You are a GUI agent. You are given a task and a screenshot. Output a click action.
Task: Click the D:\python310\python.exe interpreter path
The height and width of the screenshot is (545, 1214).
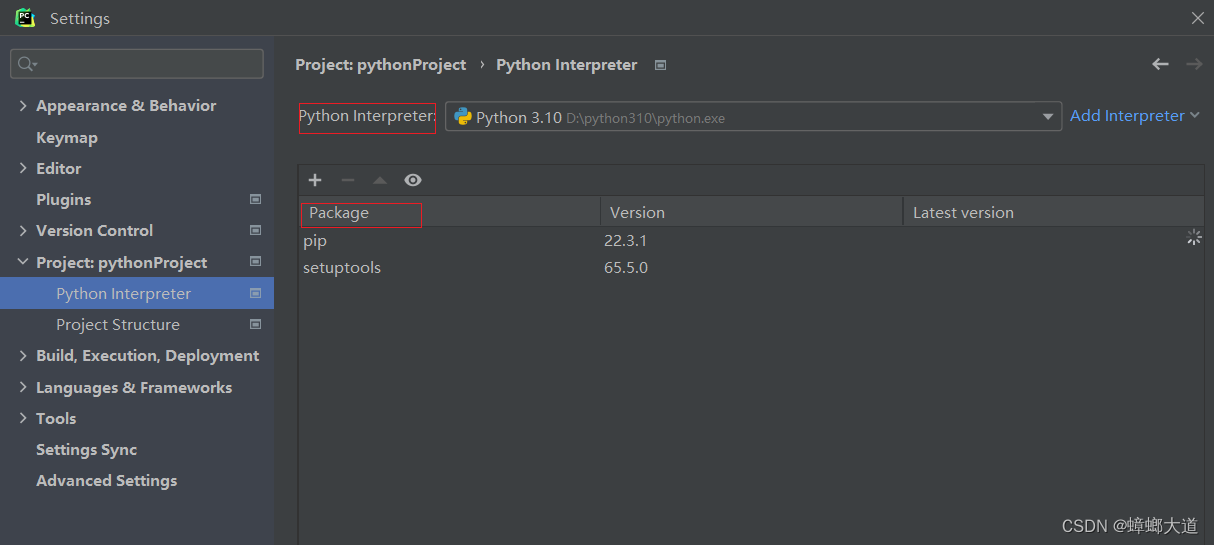point(645,118)
